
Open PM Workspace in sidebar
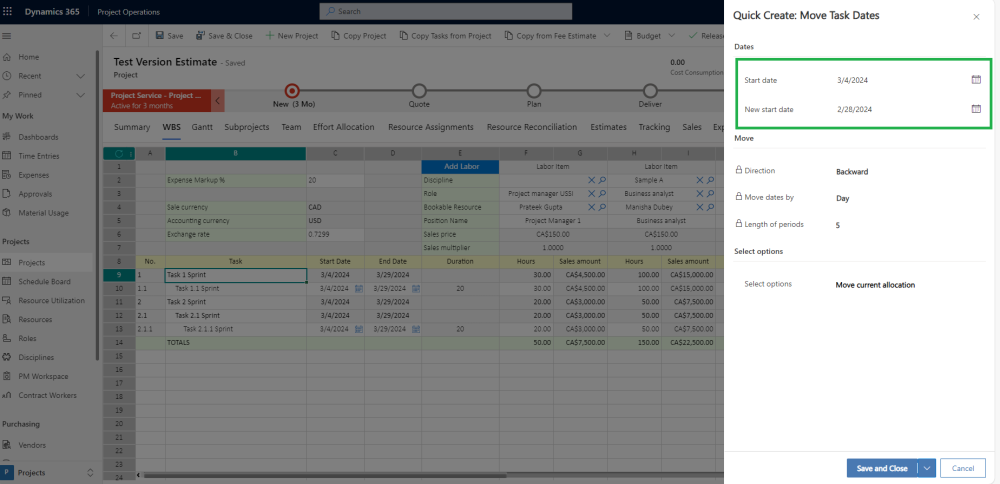(x=43, y=376)
